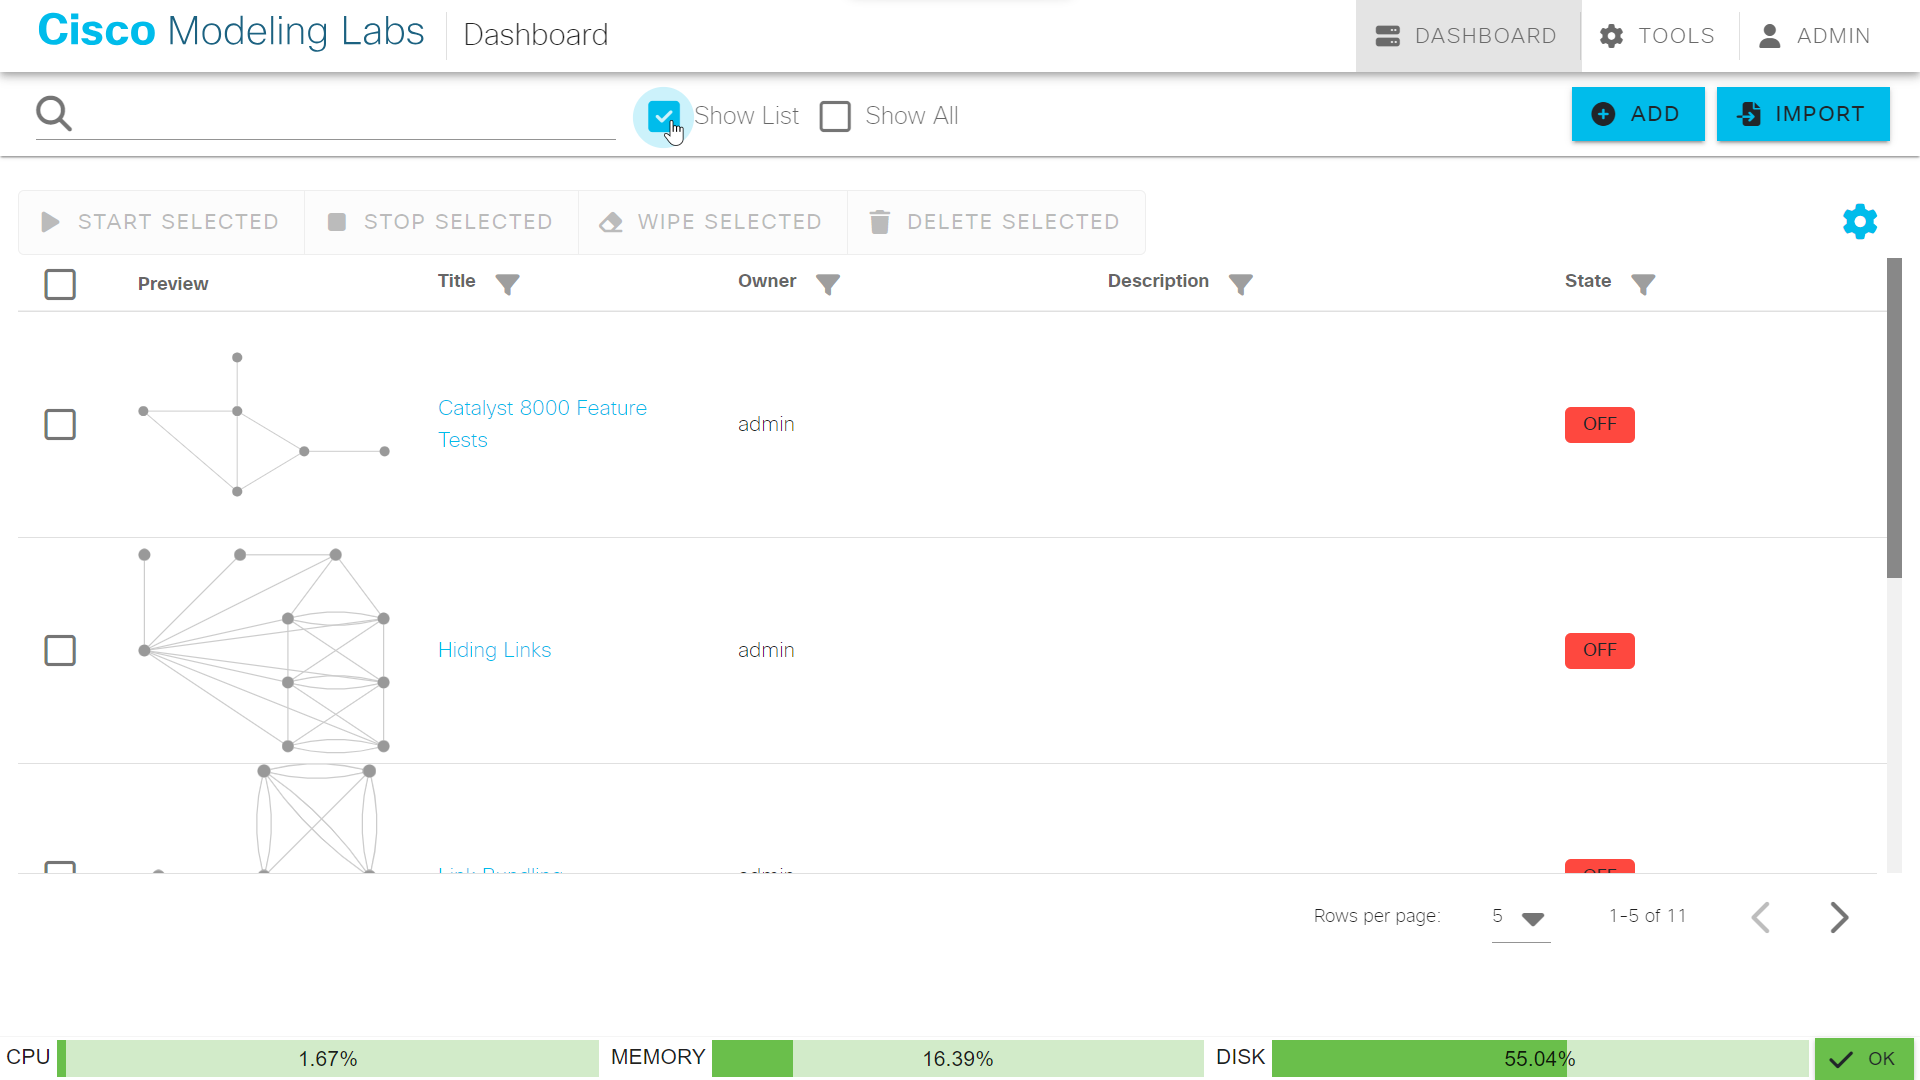Viewport: 1920px width, 1080px height.
Task: Select the Hiding Links lab checkbox
Action: pyautogui.click(x=60, y=650)
